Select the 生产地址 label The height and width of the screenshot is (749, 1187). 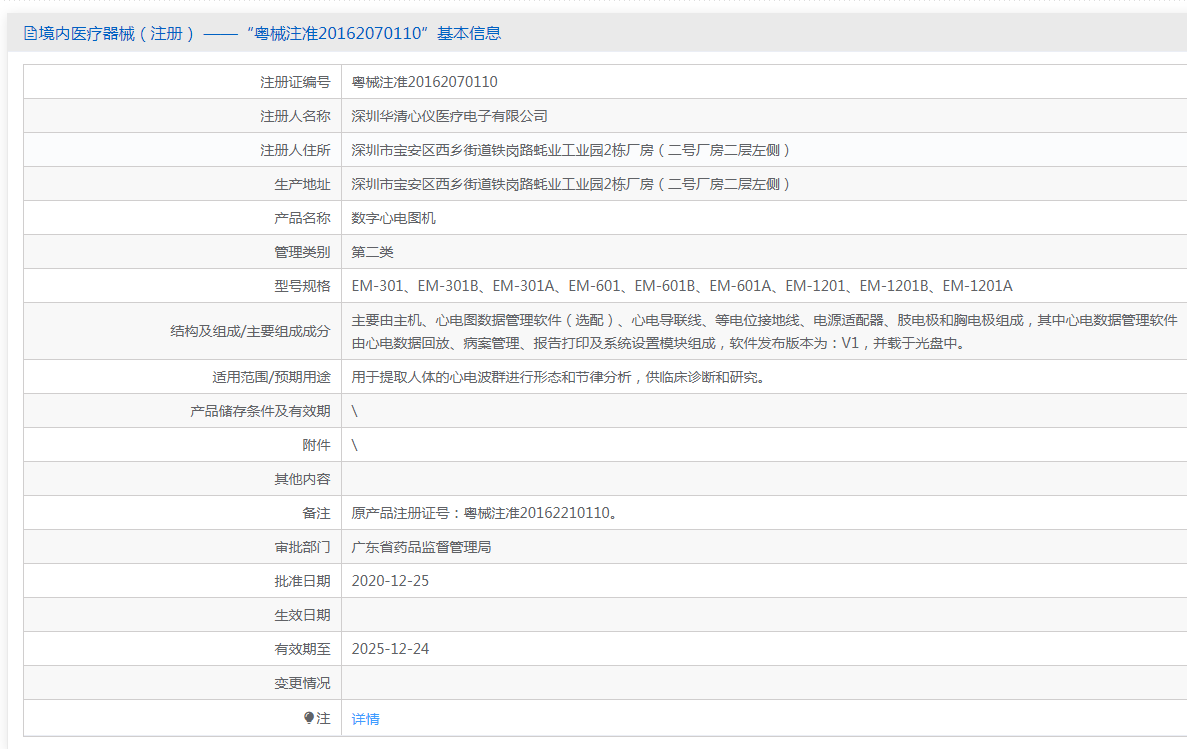[x=302, y=184]
